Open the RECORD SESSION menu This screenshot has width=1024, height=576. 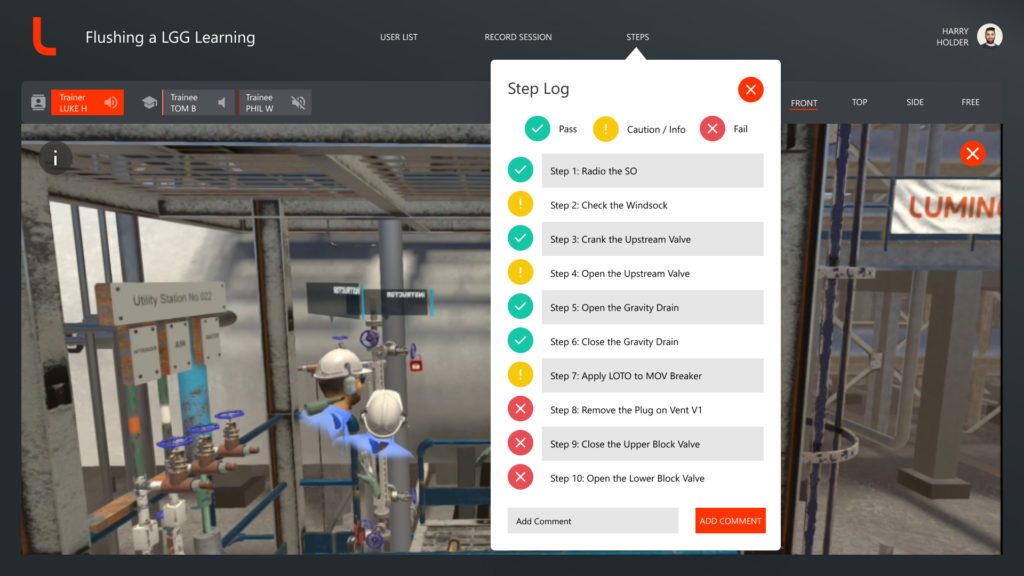coord(518,37)
